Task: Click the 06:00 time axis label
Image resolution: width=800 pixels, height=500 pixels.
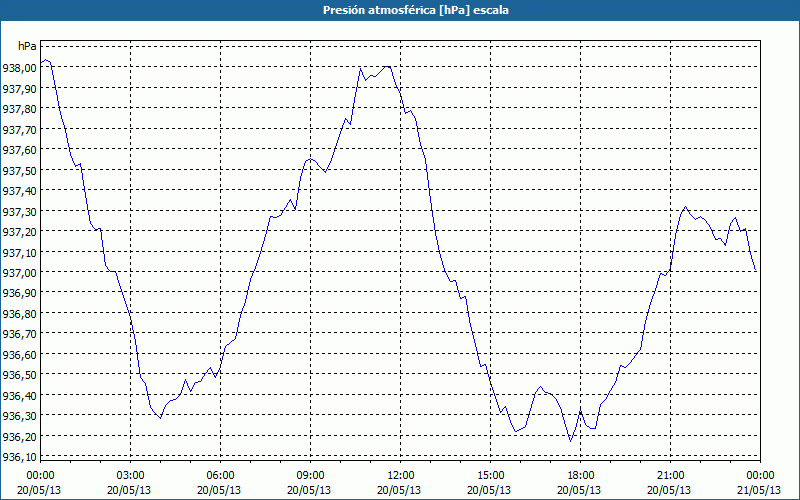Action: (x=220, y=476)
